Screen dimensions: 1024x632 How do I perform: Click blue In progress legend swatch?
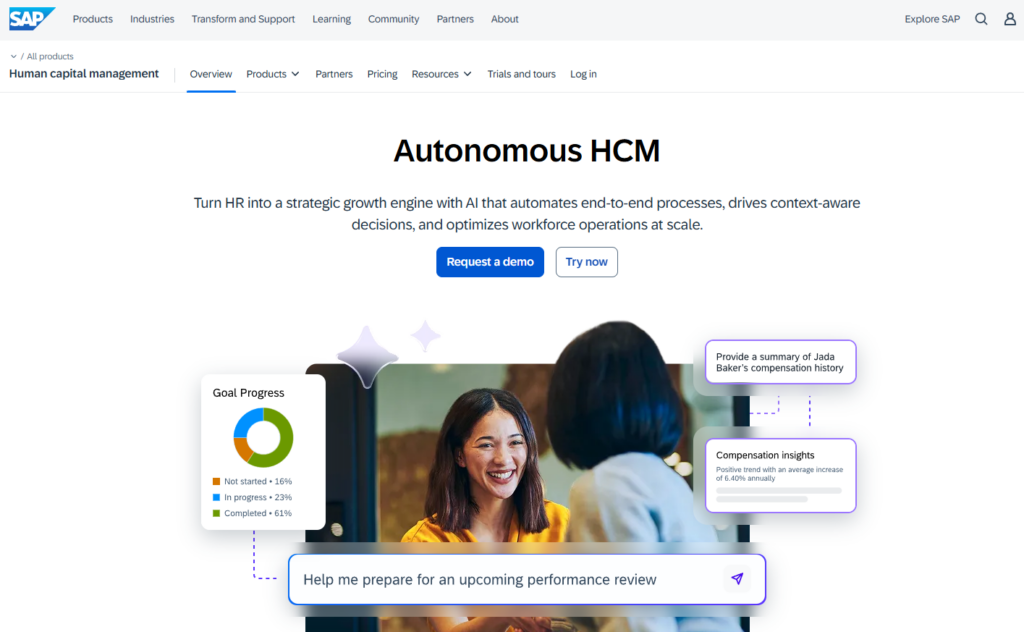pyautogui.click(x=216, y=497)
